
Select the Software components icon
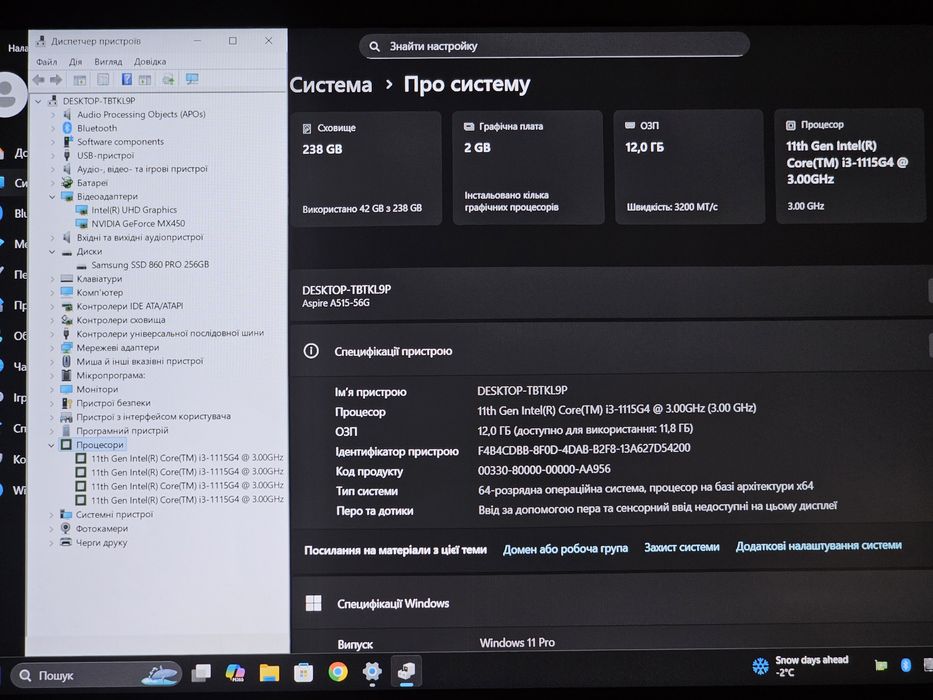(67, 142)
